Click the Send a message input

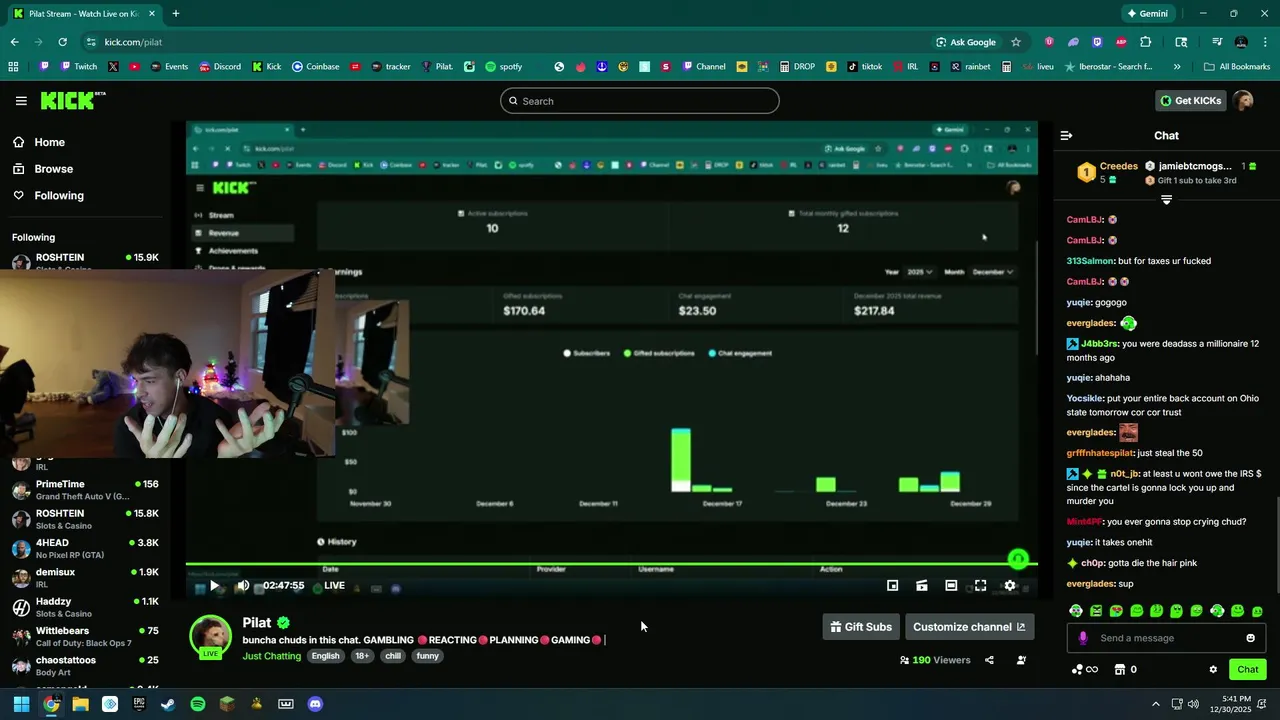1166,638
